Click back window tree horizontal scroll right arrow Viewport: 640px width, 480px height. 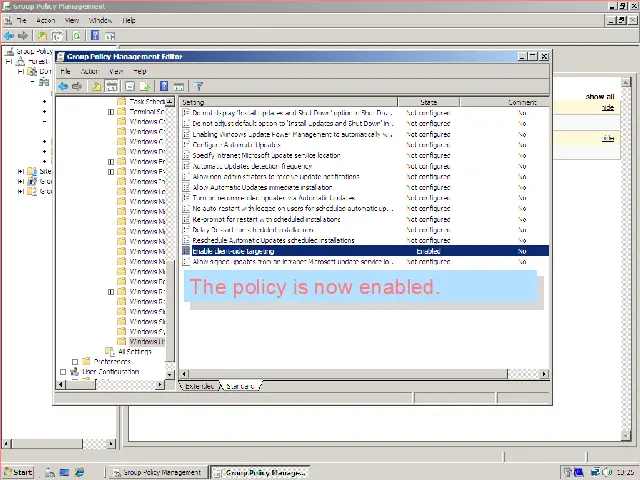click(x=111, y=444)
